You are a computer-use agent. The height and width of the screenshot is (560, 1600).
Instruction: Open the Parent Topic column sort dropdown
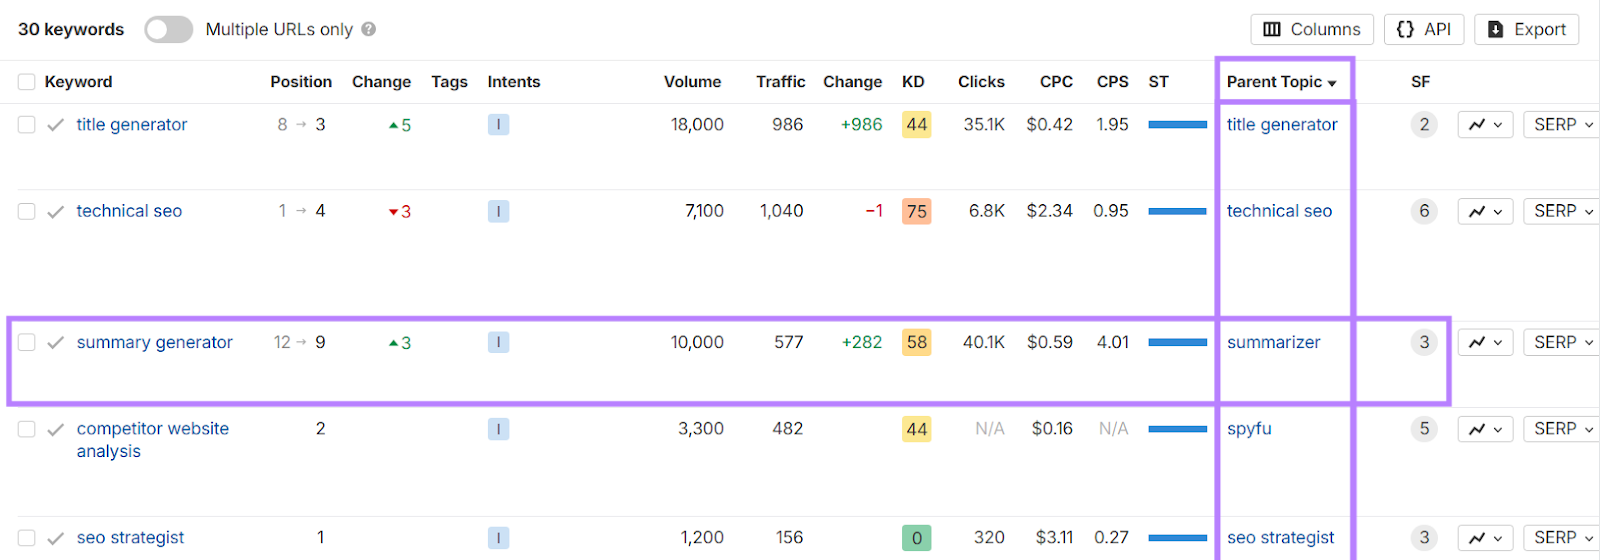(1281, 82)
